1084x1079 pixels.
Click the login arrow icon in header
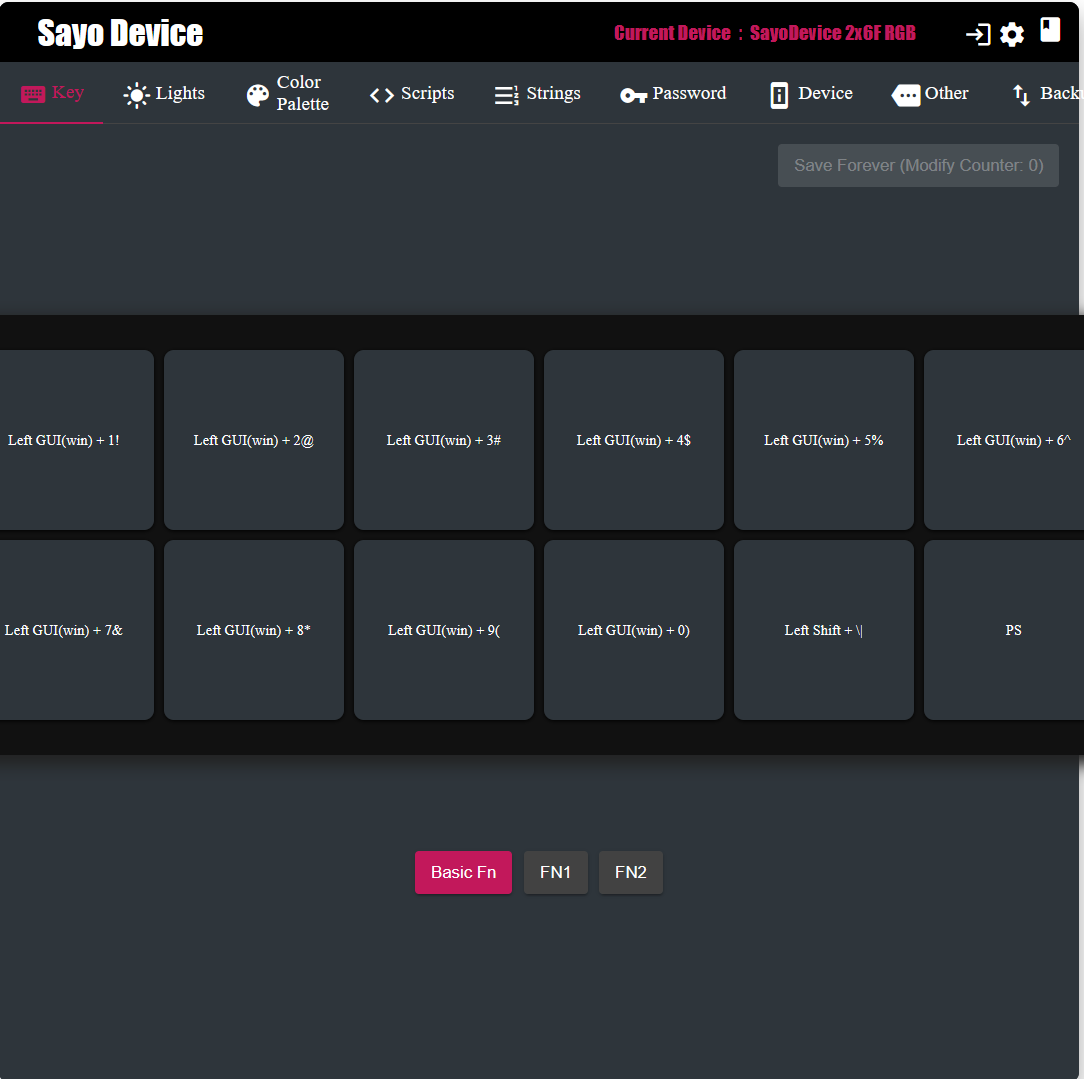(x=978, y=34)
